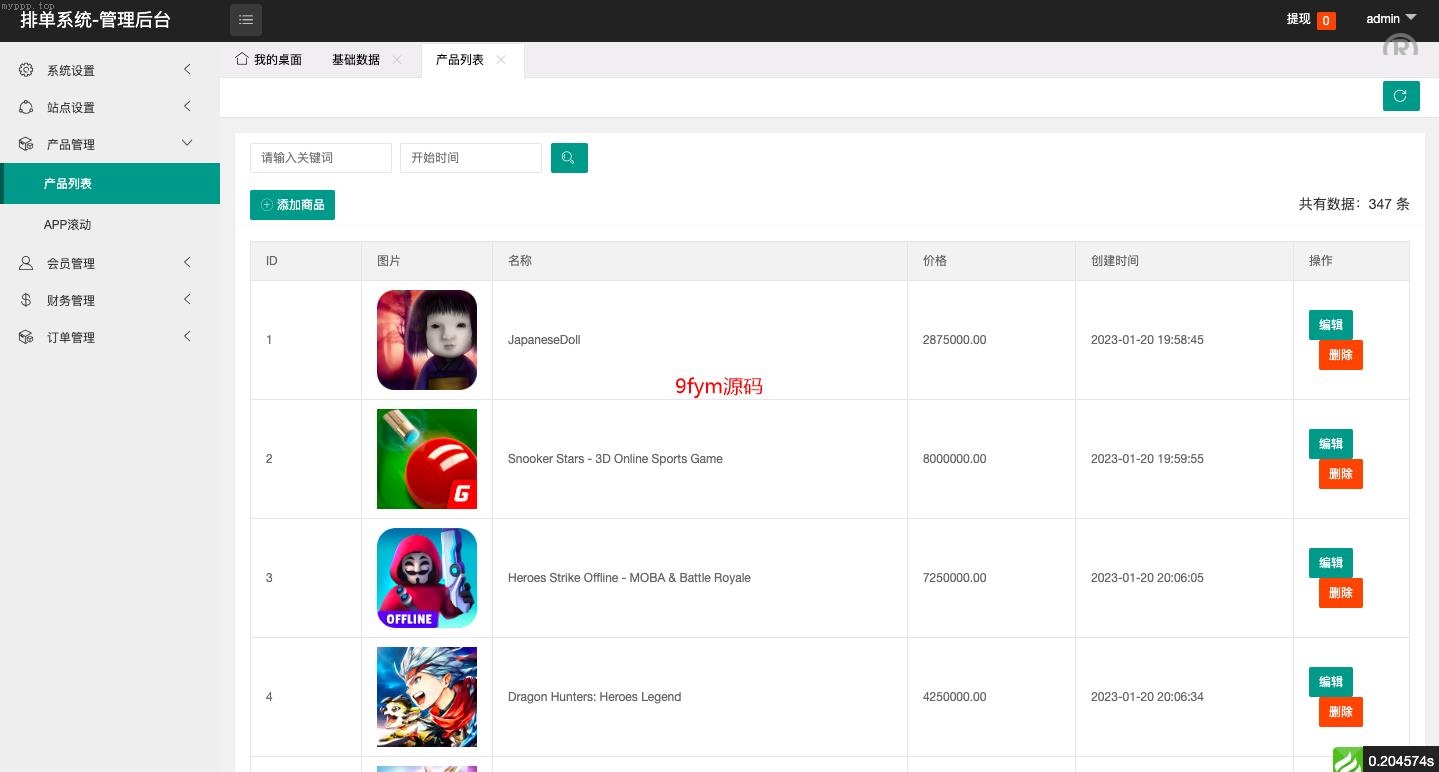Click the 财务管理 dollar sign icon
The width and height of the screenshot is (1439, 772).
(27, 300)
